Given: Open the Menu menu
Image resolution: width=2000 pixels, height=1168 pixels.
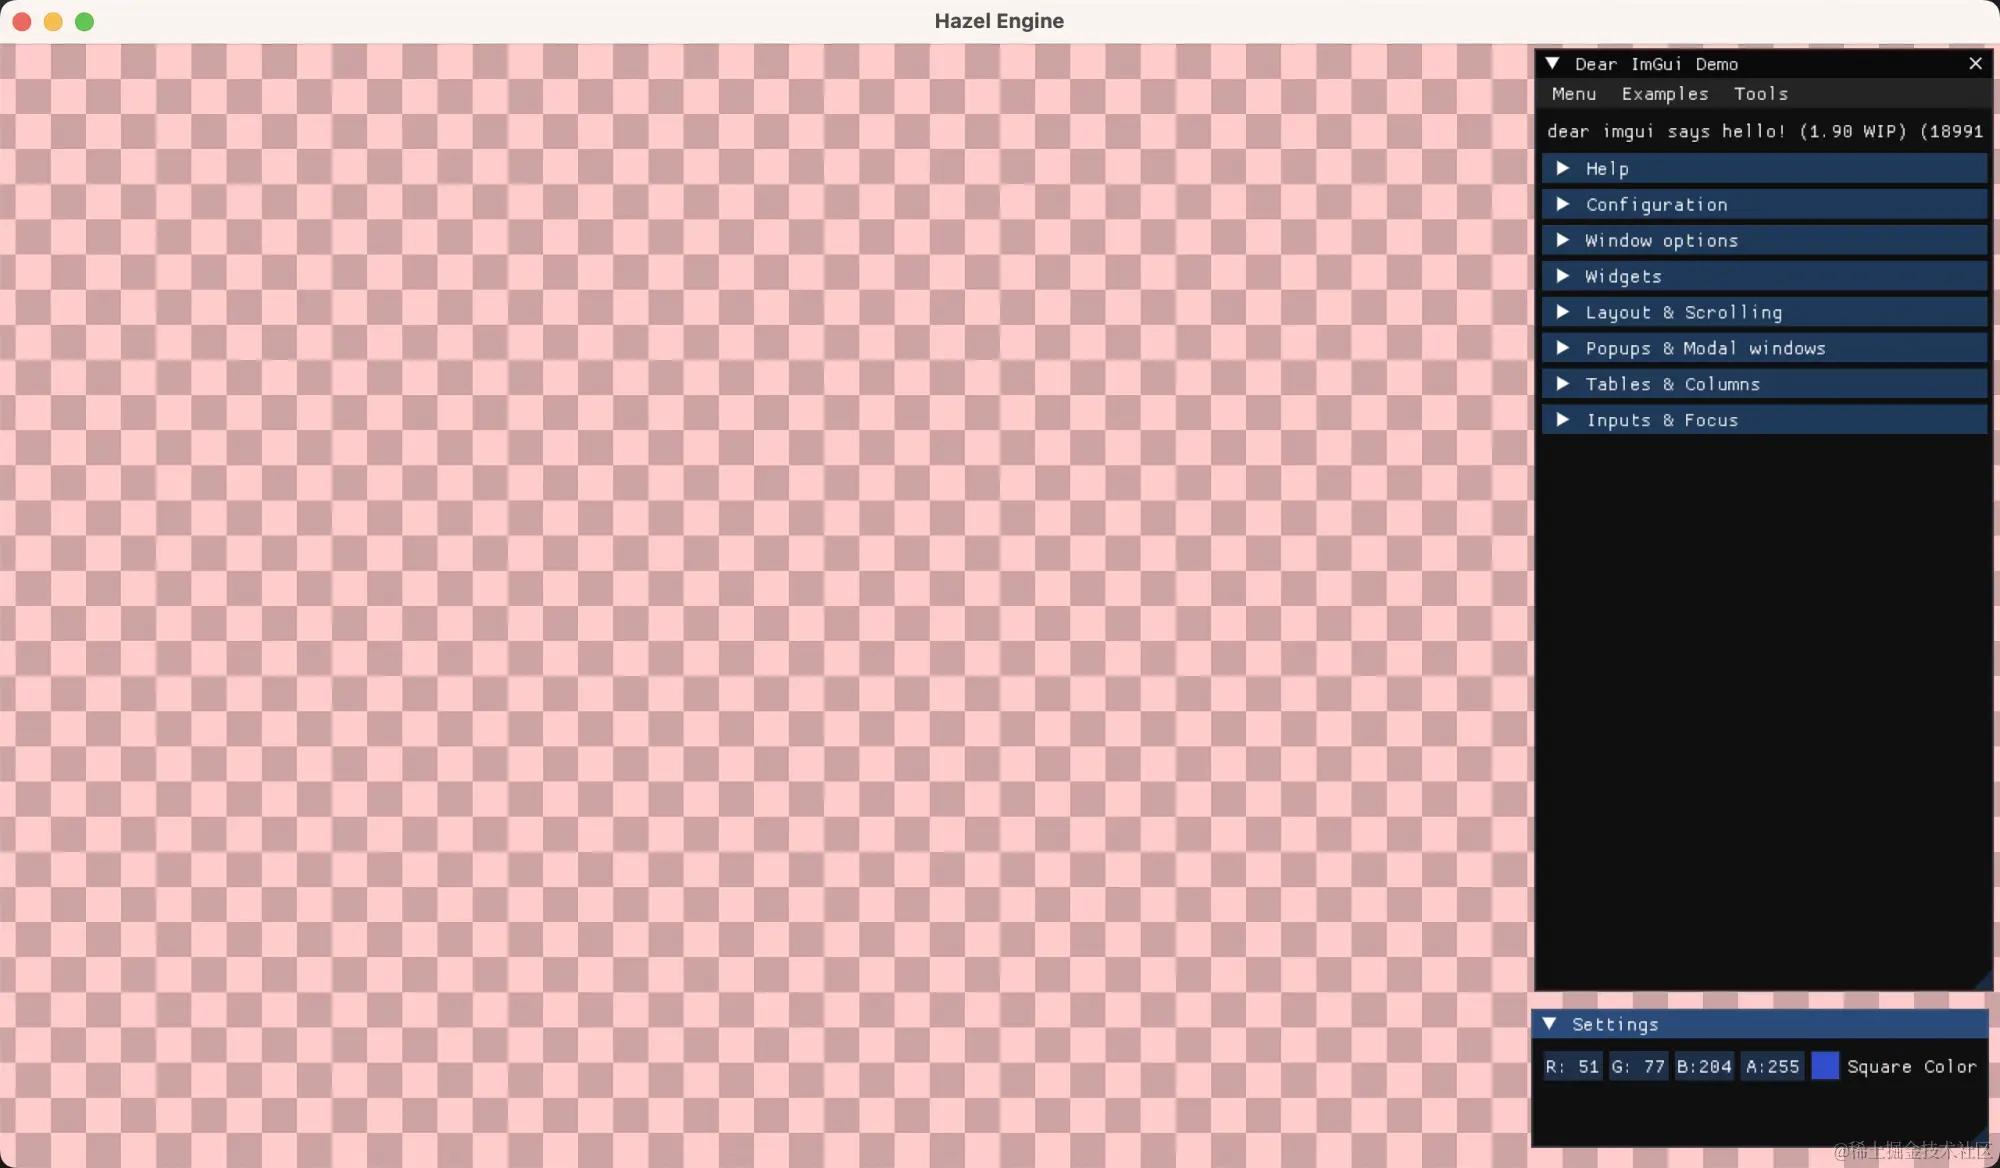Looking at the screenshot, I should [x=1573, y=94].
